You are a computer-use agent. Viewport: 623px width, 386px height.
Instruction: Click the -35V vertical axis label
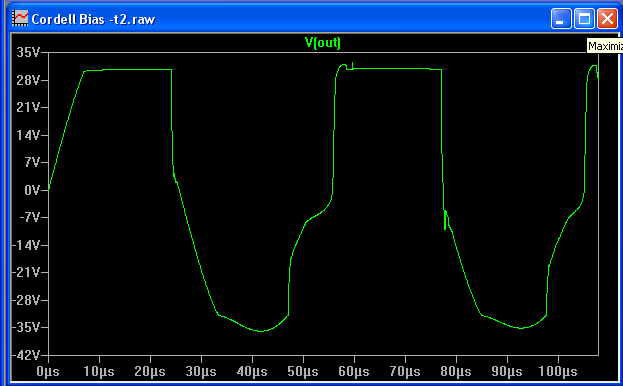[26, 328]
